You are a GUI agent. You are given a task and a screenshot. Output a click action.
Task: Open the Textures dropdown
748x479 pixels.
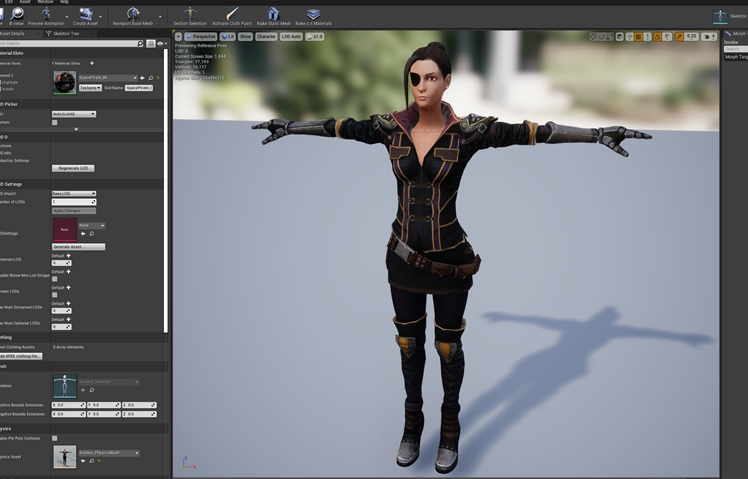pyautogui.click(x=90, y=88)
